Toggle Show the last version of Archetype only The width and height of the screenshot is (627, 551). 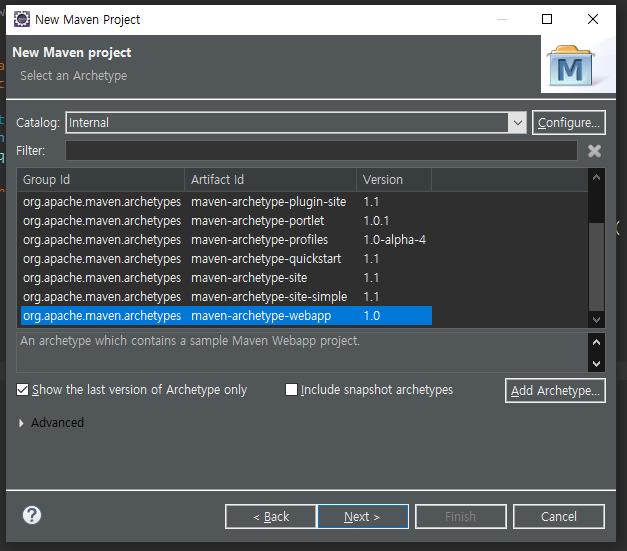(131, 390)
